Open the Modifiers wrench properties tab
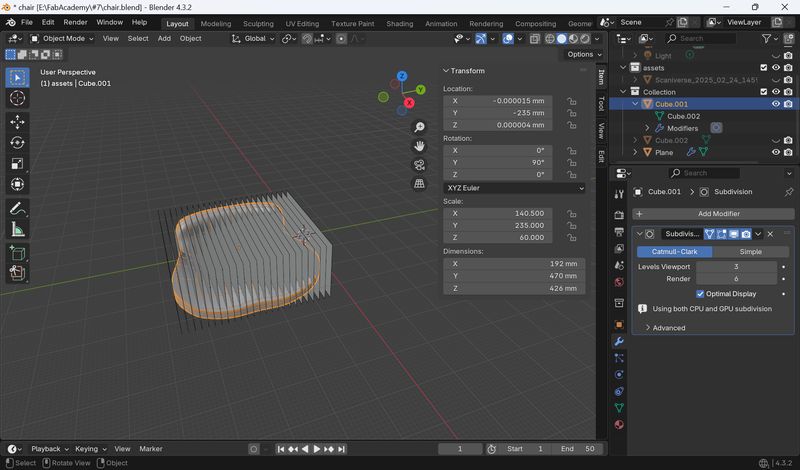This screenshot has height=470, width=800. [619, 341]
